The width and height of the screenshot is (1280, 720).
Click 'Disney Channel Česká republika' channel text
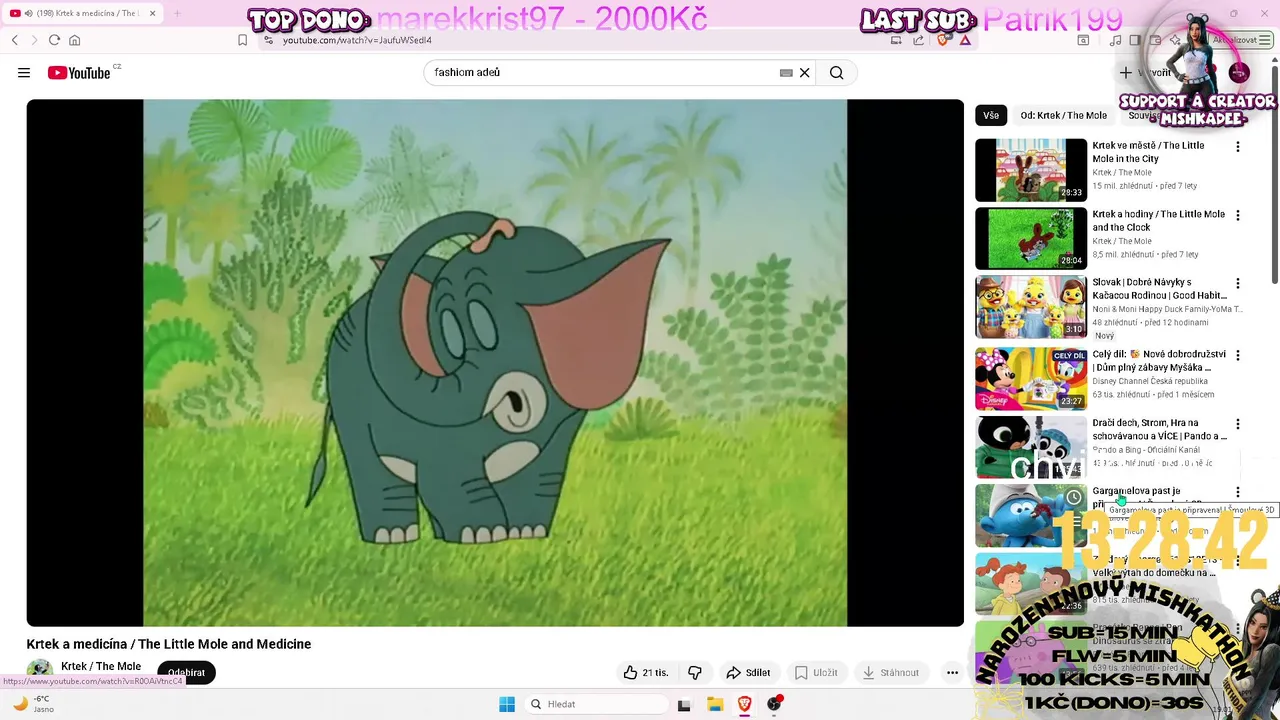coord(1150,381)
